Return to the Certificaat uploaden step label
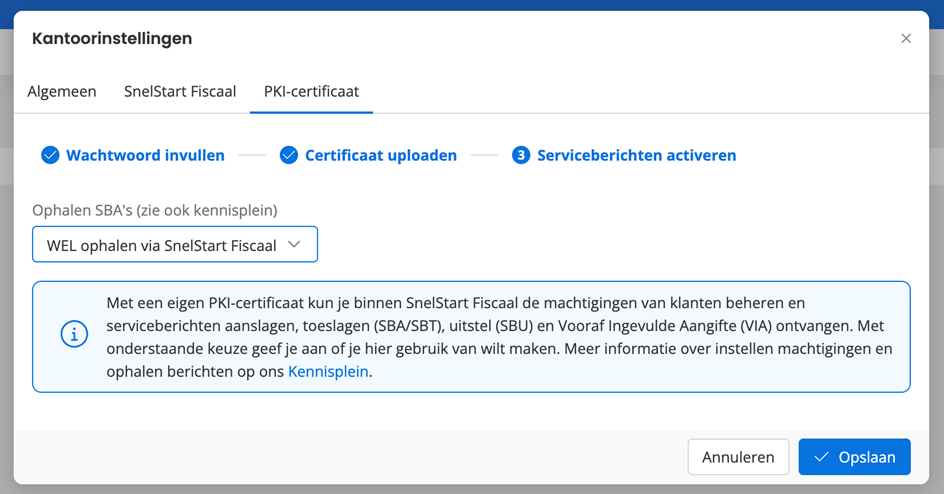The width and height of the screenshot is (944, 494). (x=380, y=155)
